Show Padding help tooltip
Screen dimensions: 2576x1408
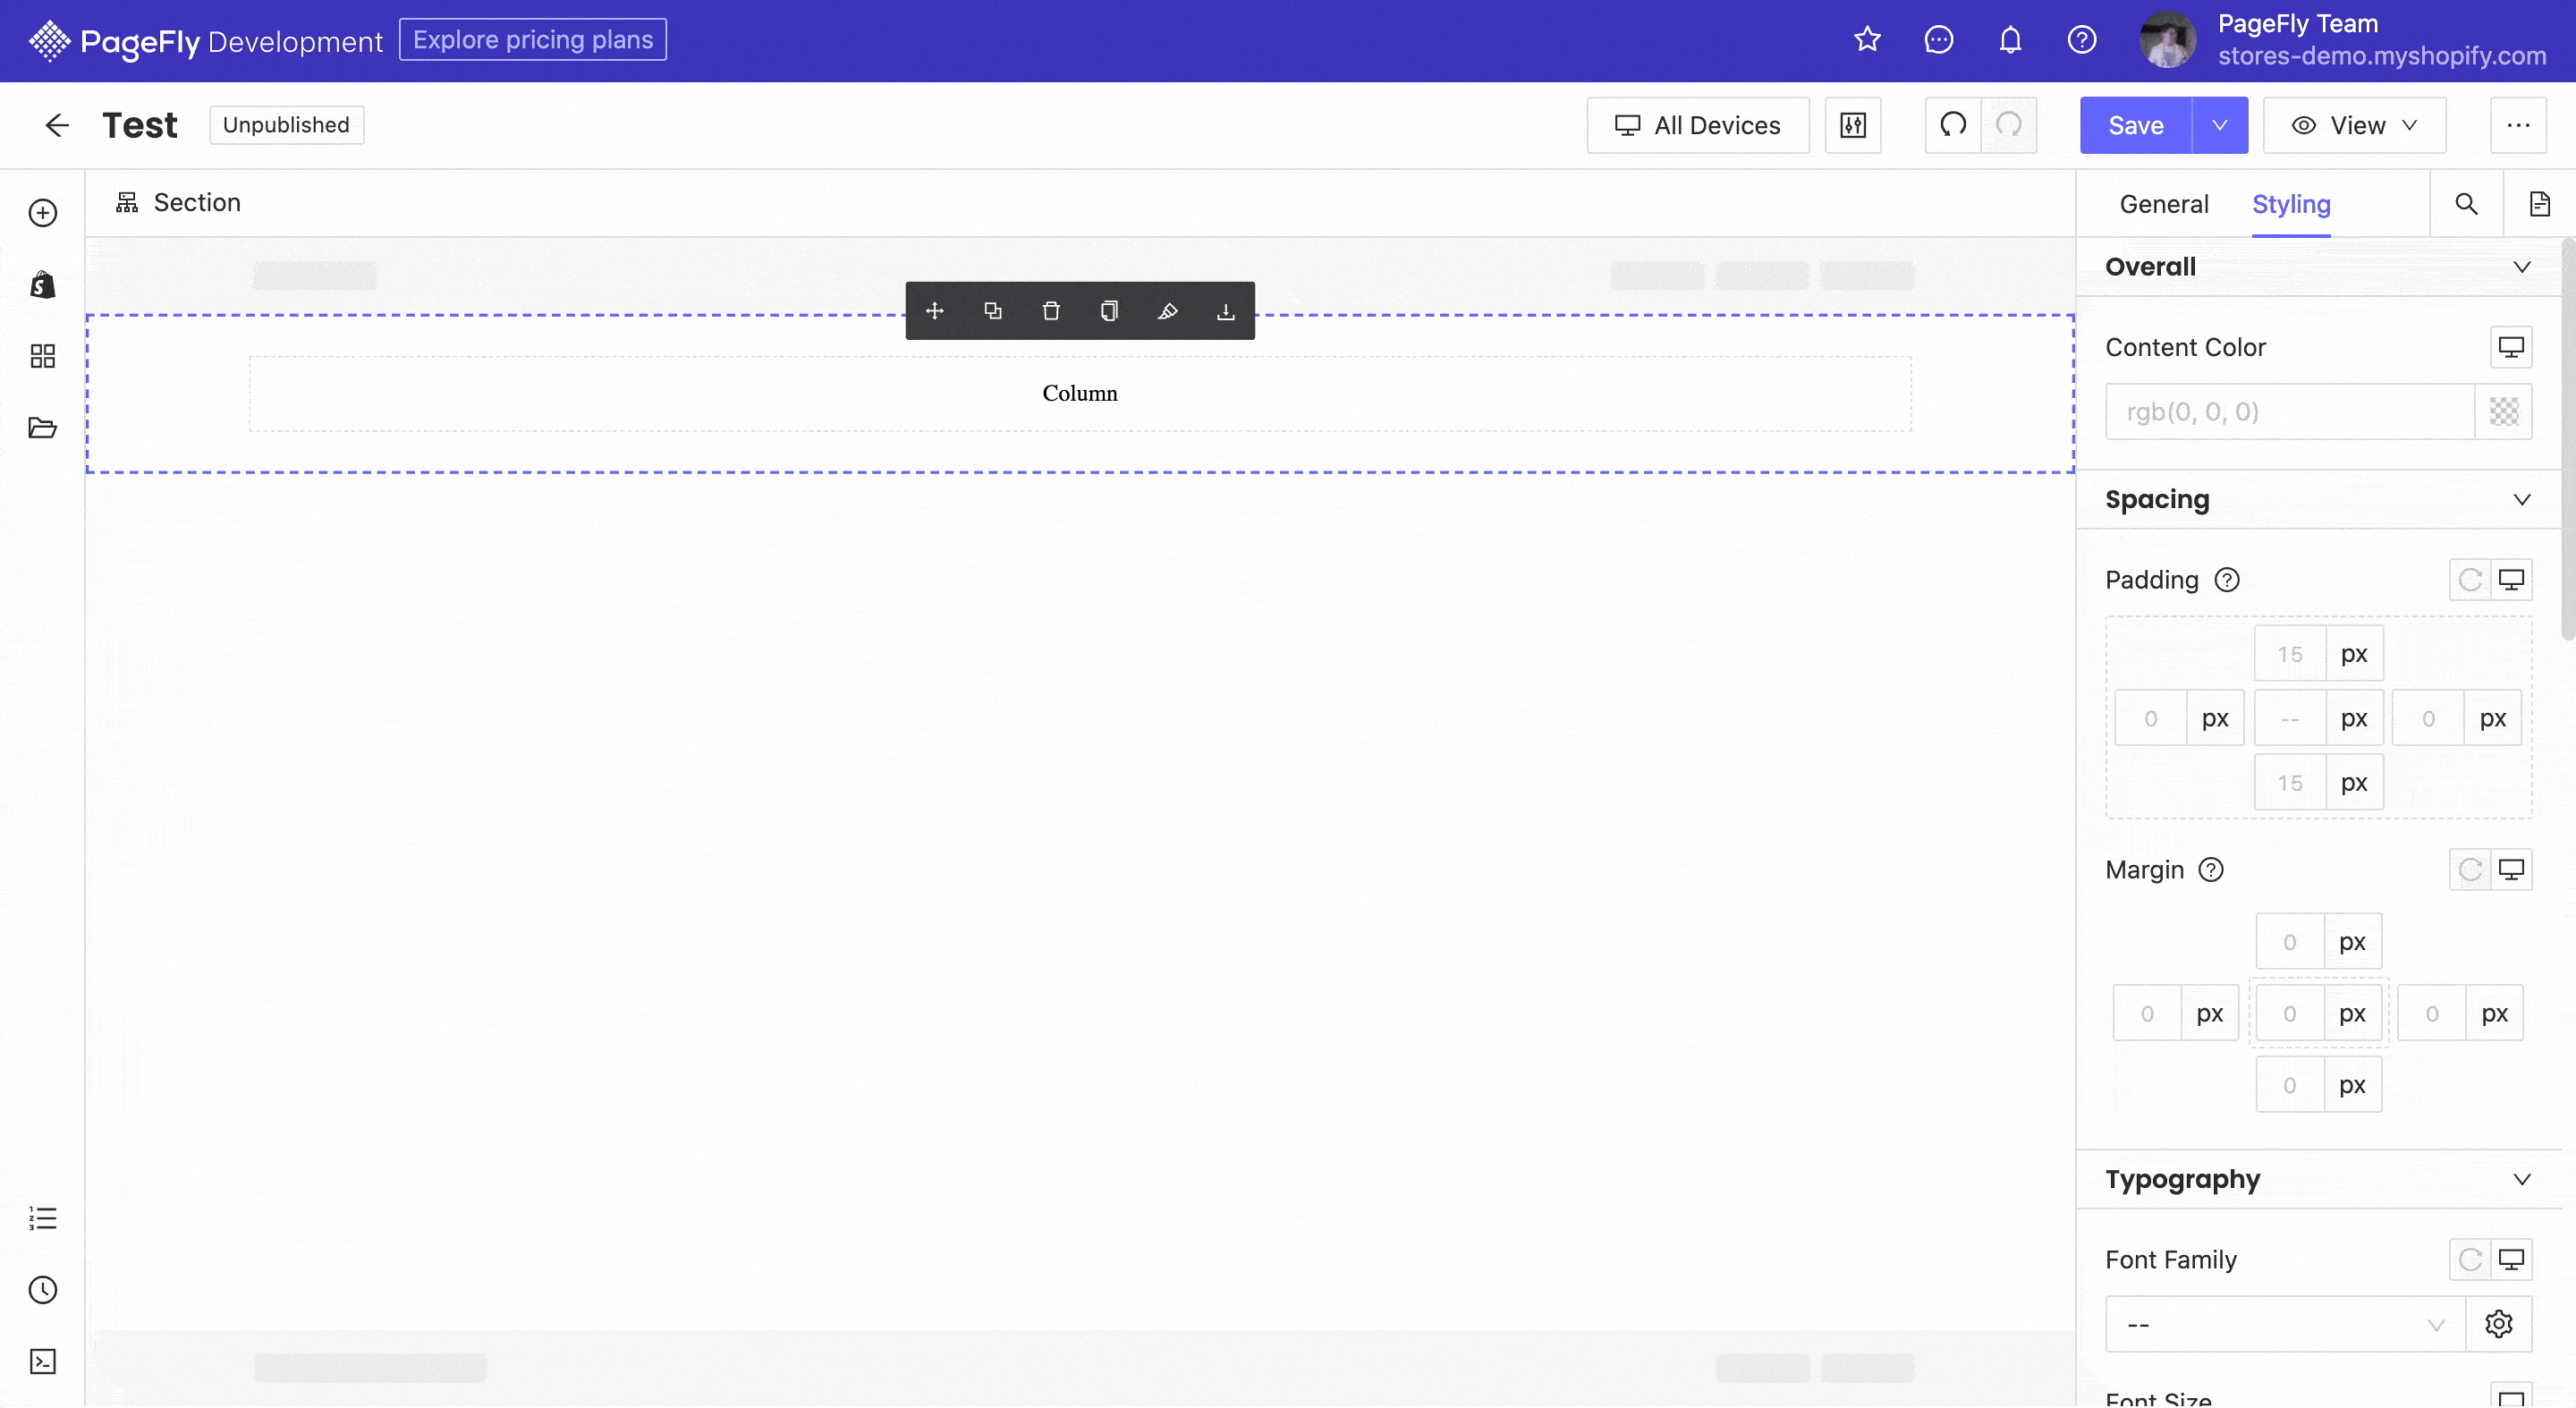coord(2227,580)
